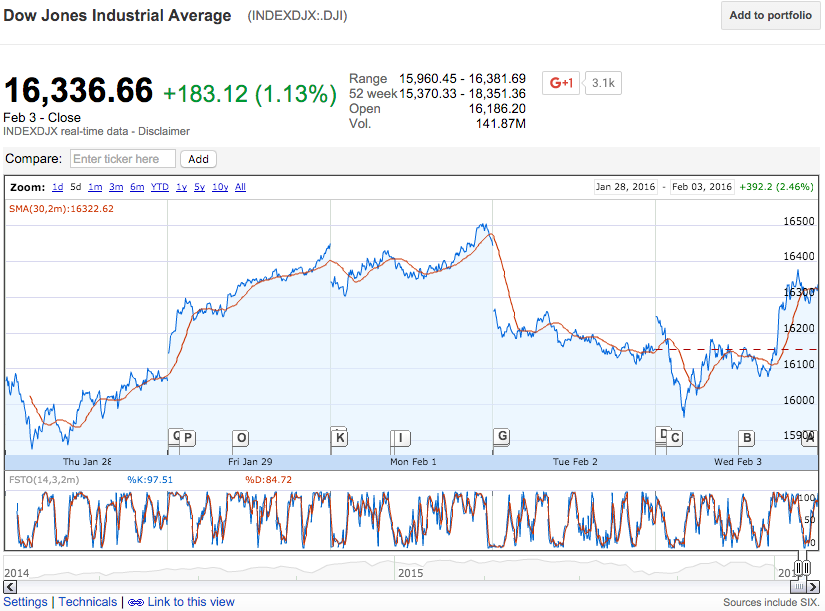Open news flag G on chart
This screenshot has height=611, width=825.
coord(502,436)
